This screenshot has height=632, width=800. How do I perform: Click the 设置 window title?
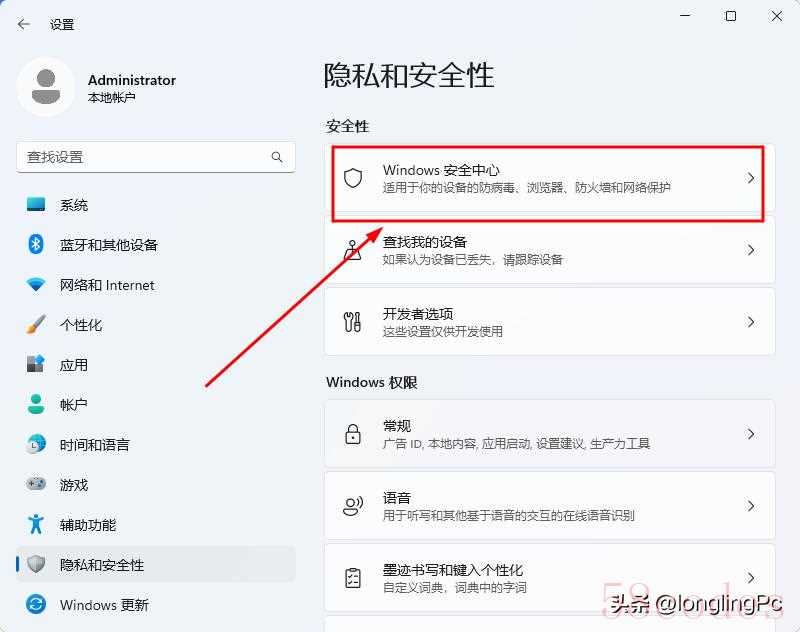pos(62,24)
